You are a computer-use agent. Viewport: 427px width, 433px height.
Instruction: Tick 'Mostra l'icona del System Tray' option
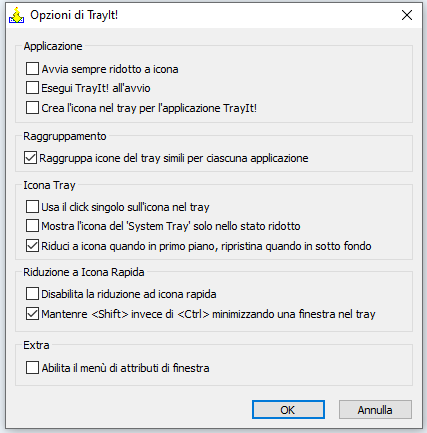click(x=32, y=226)
